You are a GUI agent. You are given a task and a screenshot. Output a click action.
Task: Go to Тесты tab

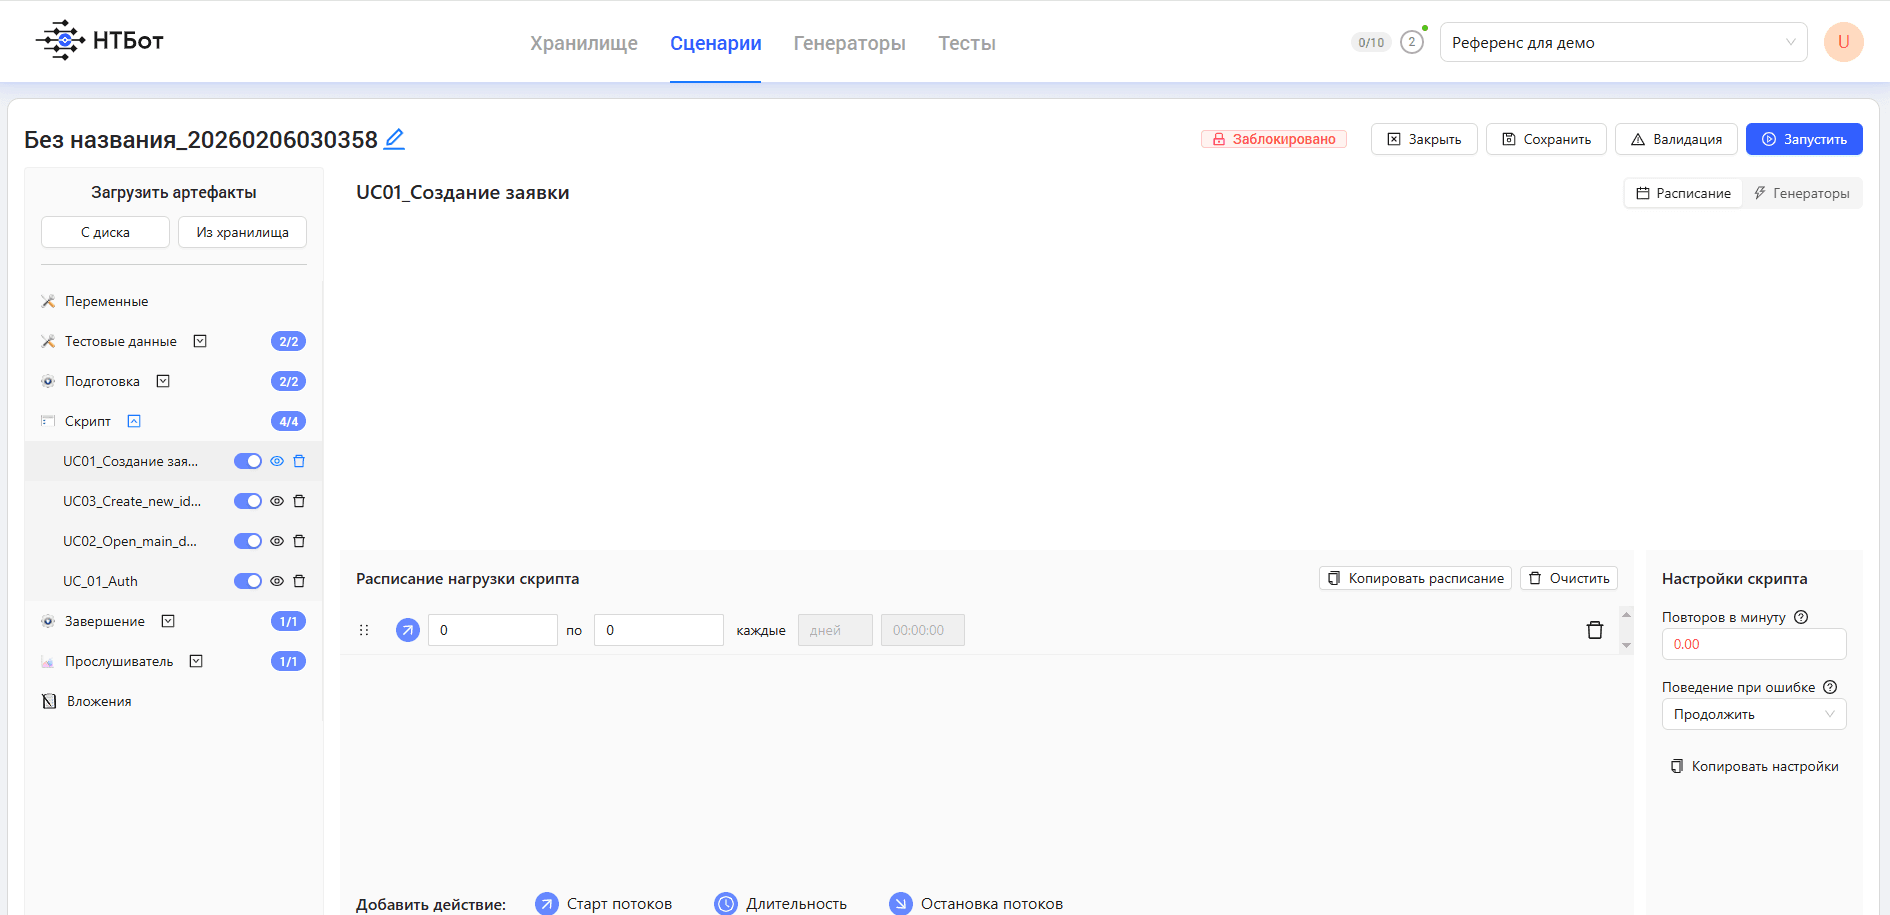pyautogui.click(x=967, y=43)
